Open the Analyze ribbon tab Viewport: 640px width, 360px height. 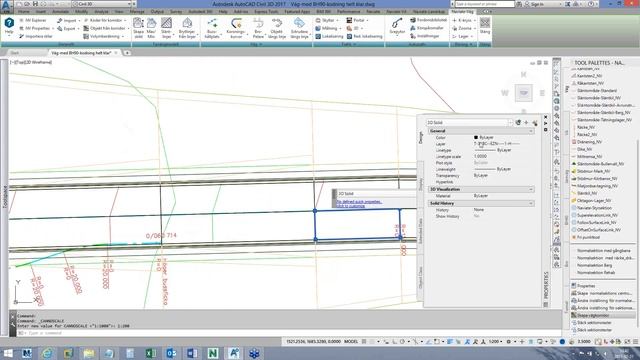coord(101,12)
